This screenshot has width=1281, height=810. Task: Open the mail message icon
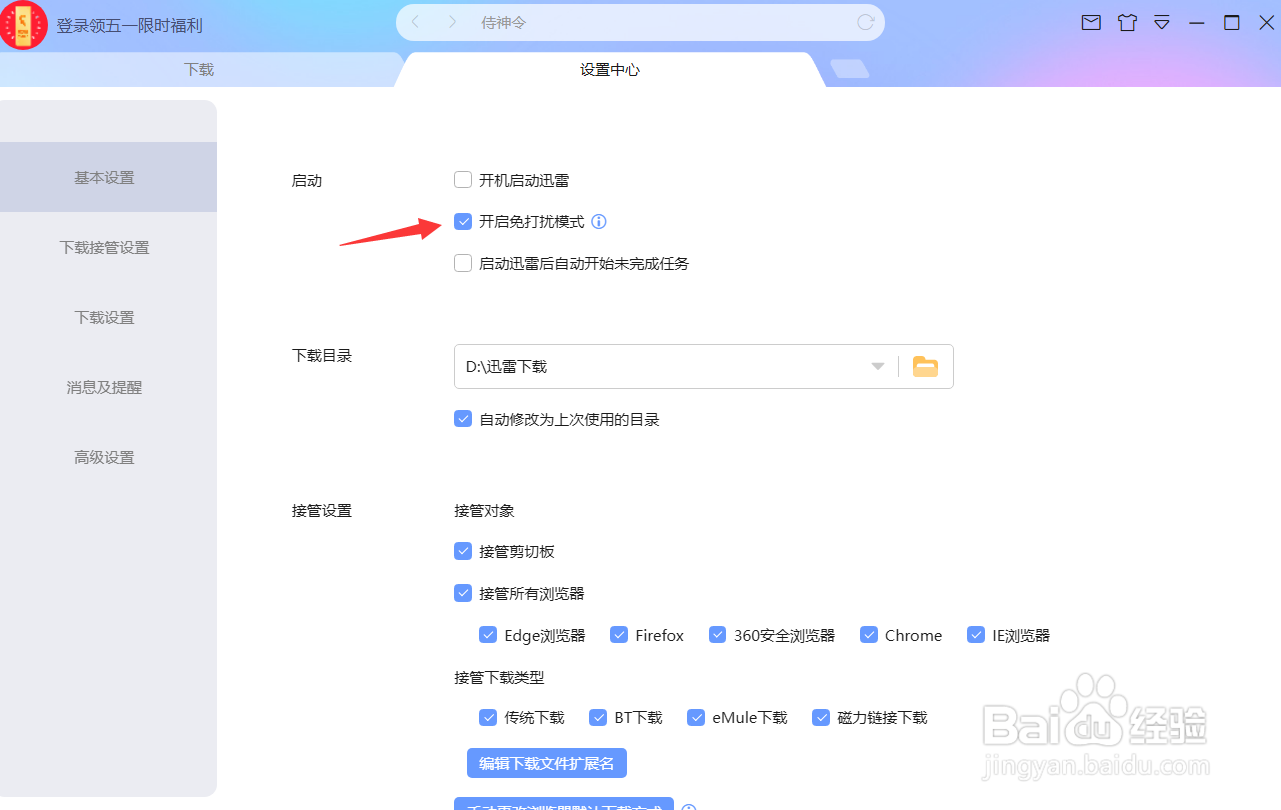click(x=1091, y=22)
